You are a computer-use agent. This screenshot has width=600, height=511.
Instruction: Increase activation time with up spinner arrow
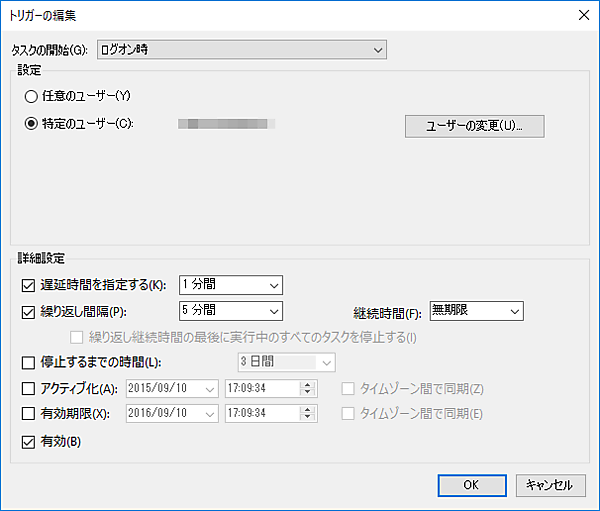(x=307, y=384)
